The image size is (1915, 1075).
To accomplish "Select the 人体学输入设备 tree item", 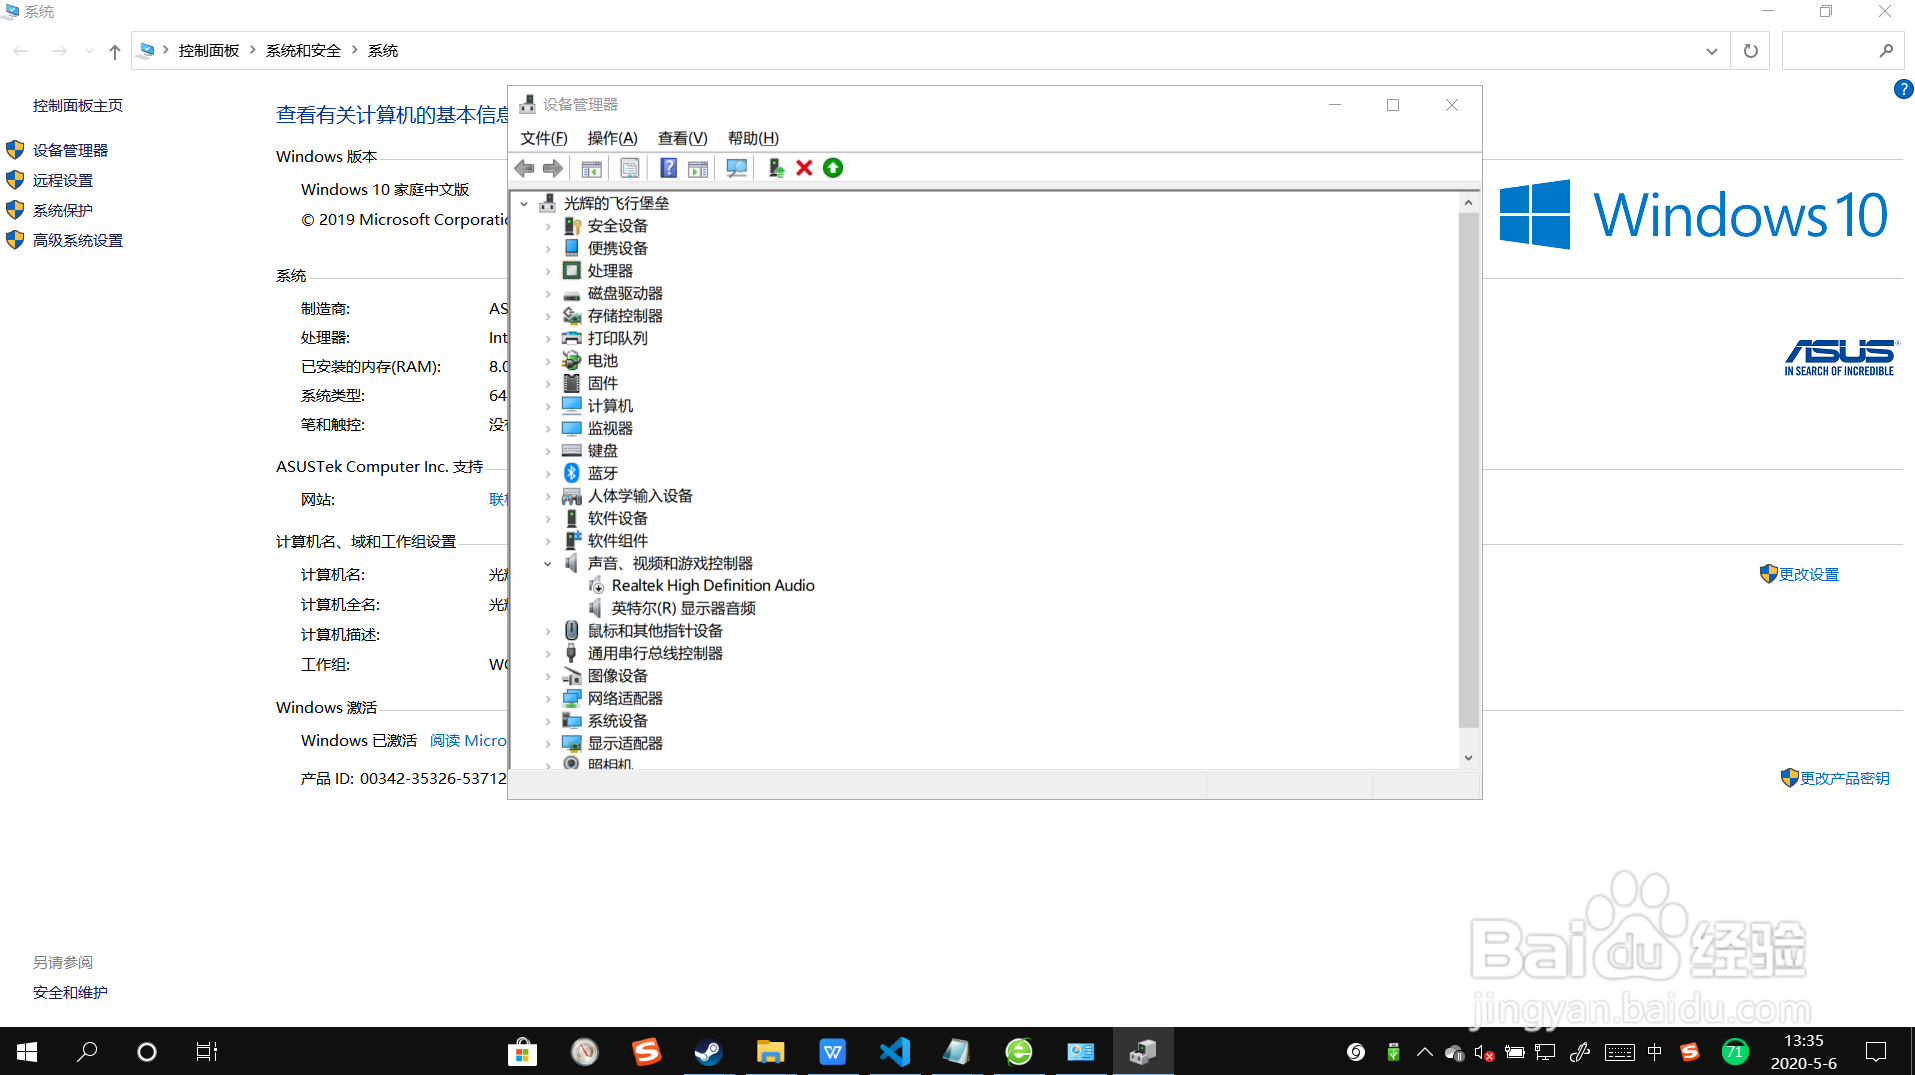I will 640,496.
